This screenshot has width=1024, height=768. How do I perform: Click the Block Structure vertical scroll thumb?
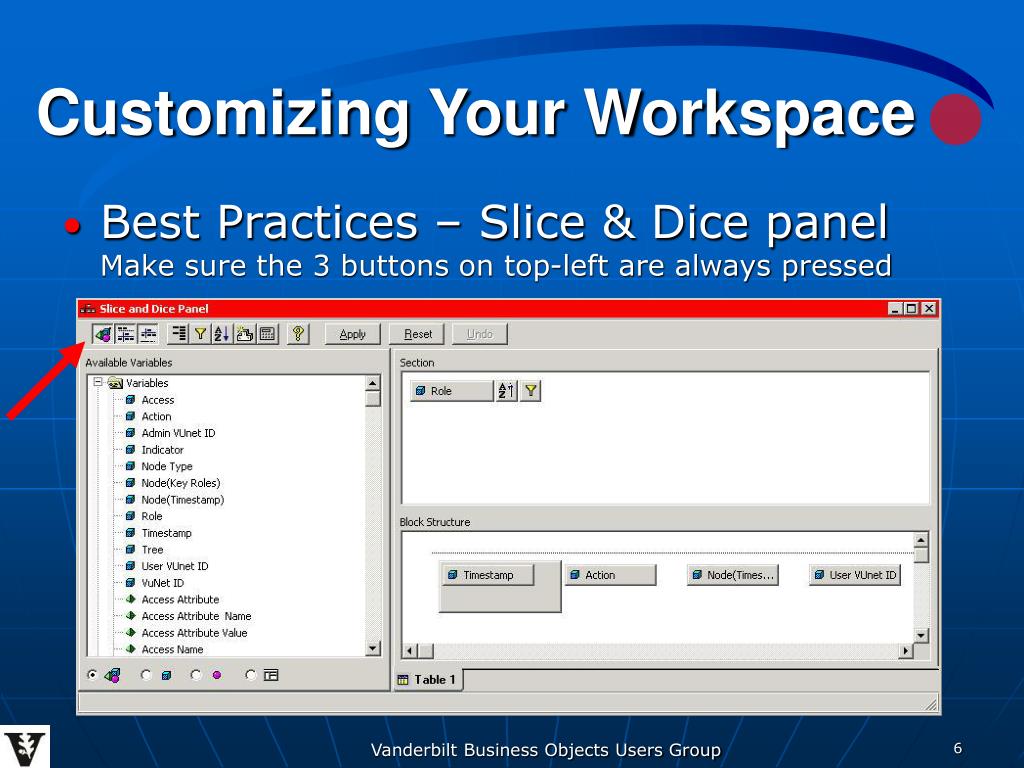click(921, 555)
